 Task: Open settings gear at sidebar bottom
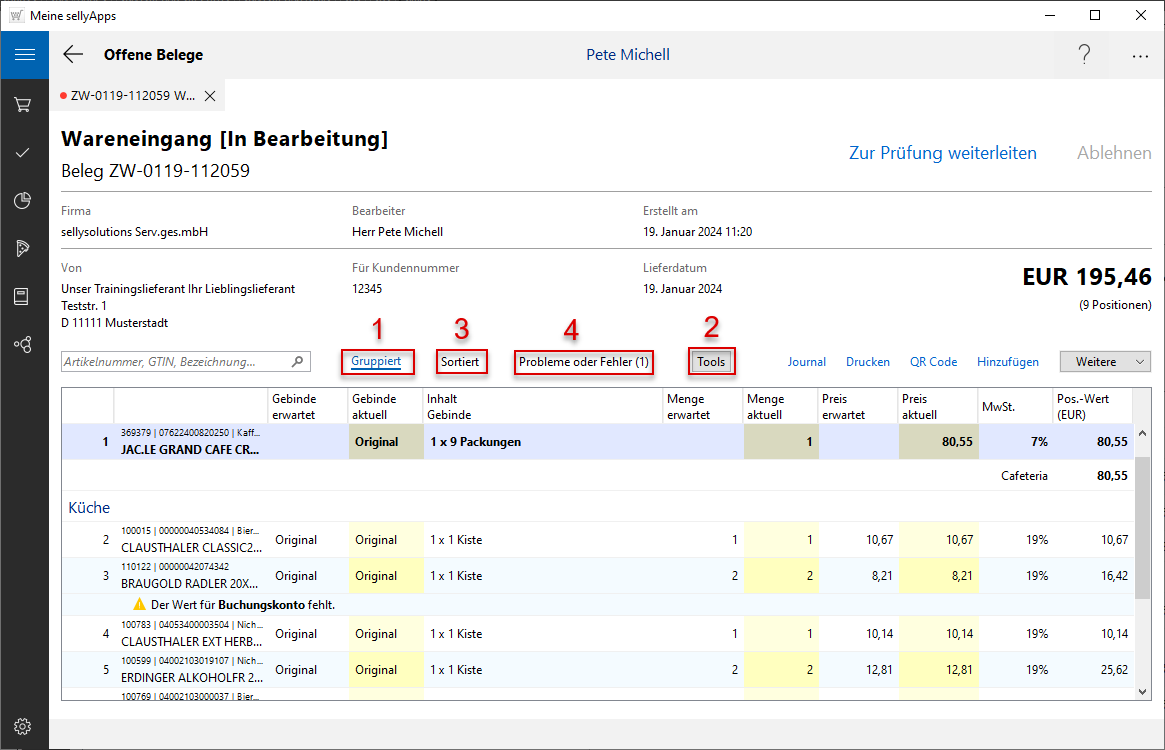[23, 726]
